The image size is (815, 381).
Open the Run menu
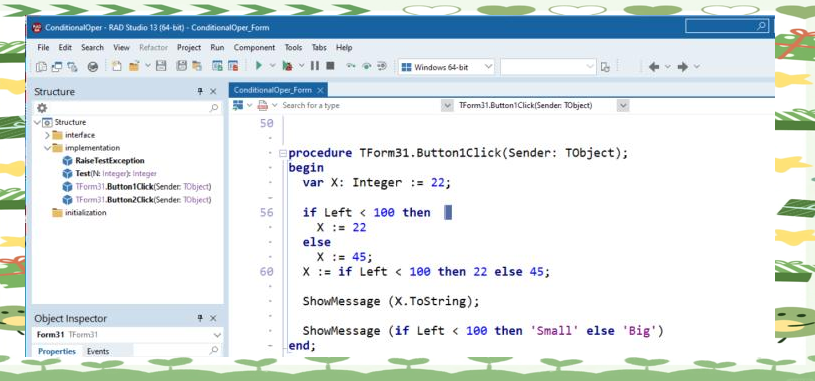click(217, 47)
